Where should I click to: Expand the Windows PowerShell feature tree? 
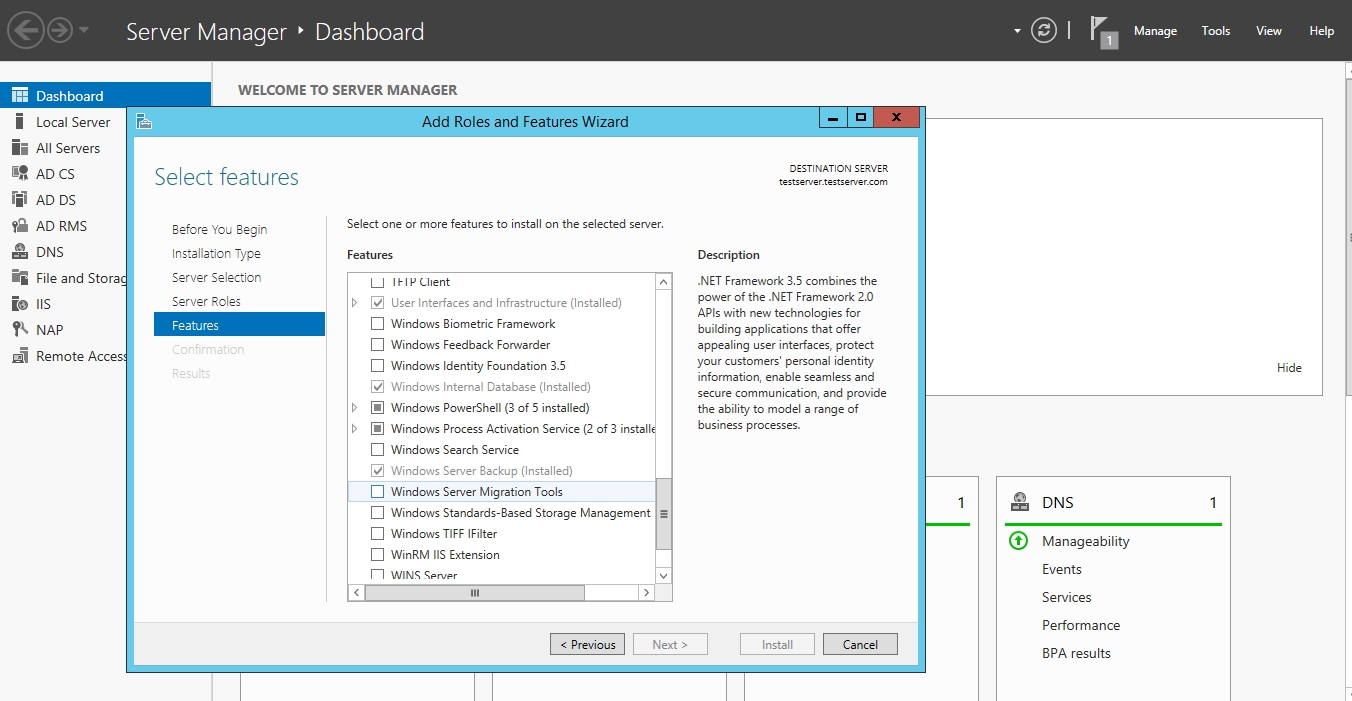pos(354,408)
